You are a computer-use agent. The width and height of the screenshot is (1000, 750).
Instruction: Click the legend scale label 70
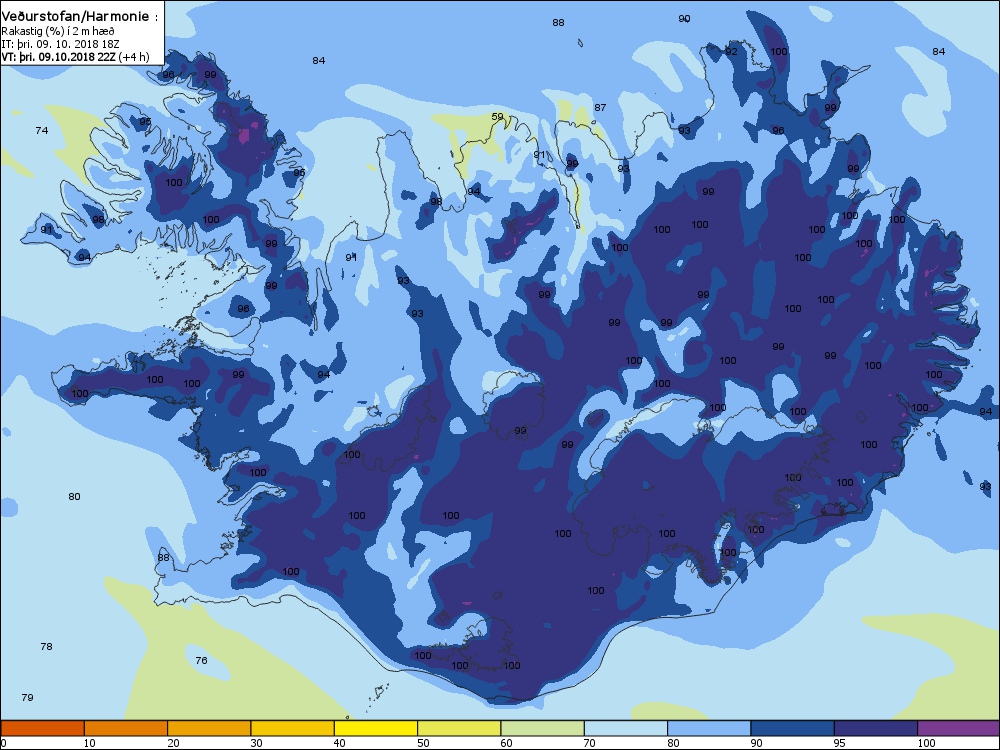tap(590, 743)
